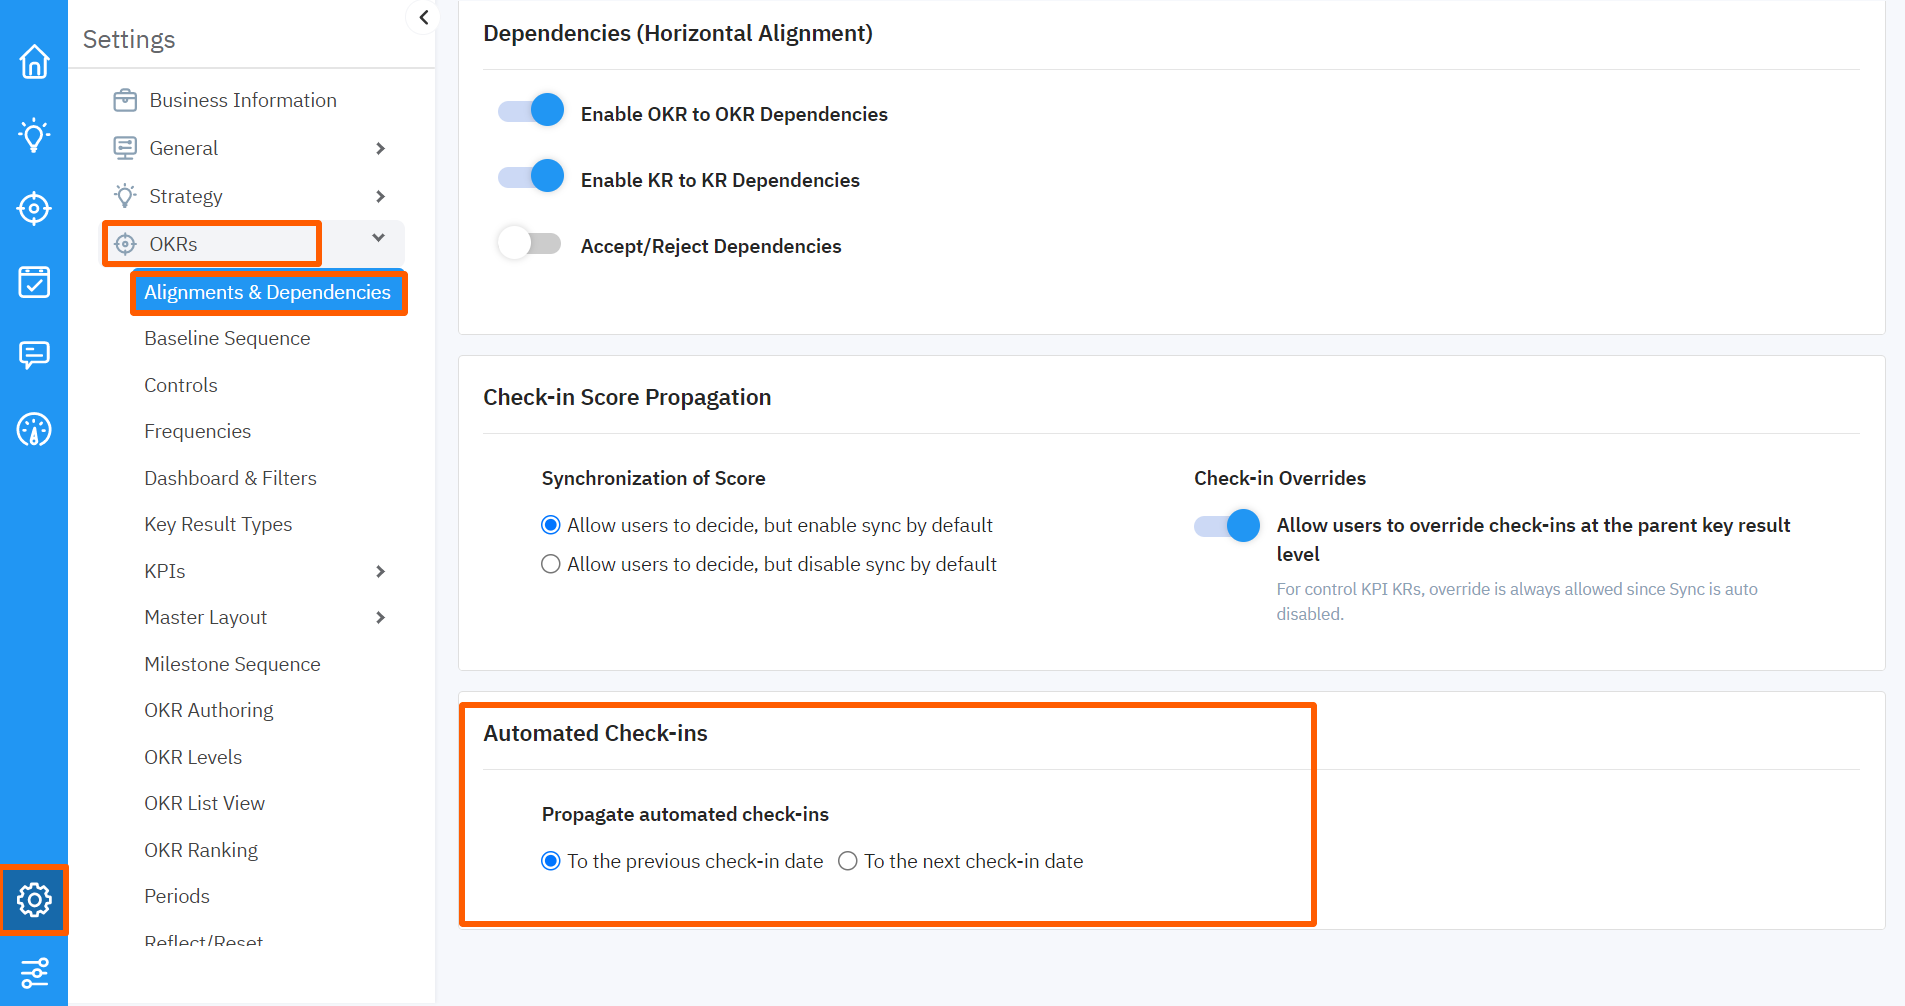1905x1006 pixels.
Task: Turn off Check-in Overrides switch
Action: click(x=1225, y=525)
